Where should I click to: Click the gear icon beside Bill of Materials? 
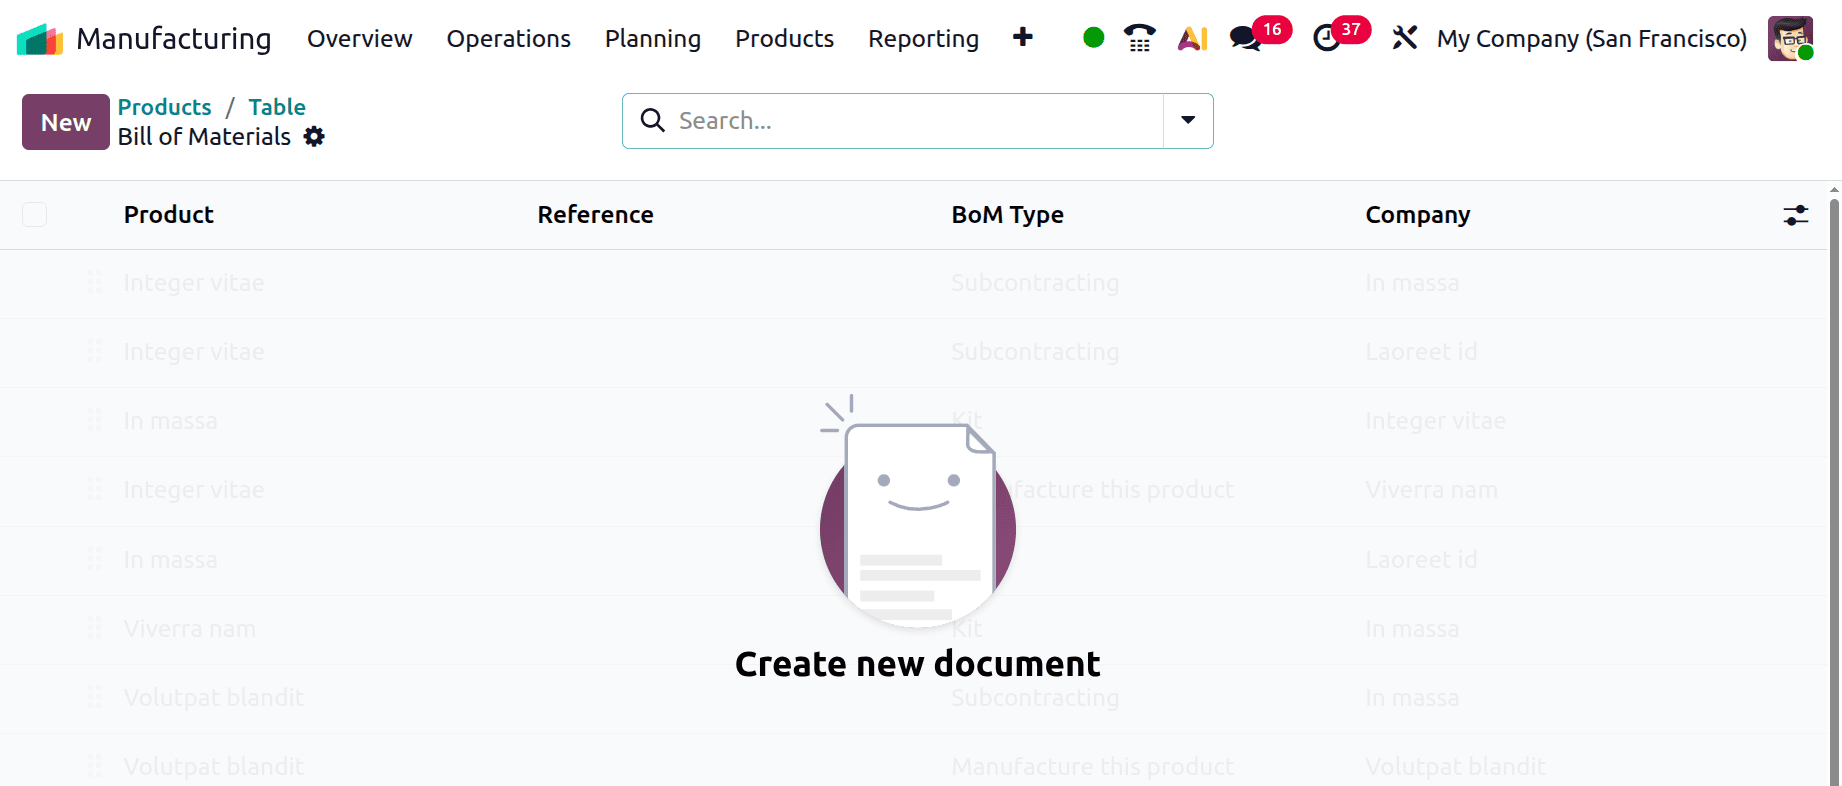(314, 137)
